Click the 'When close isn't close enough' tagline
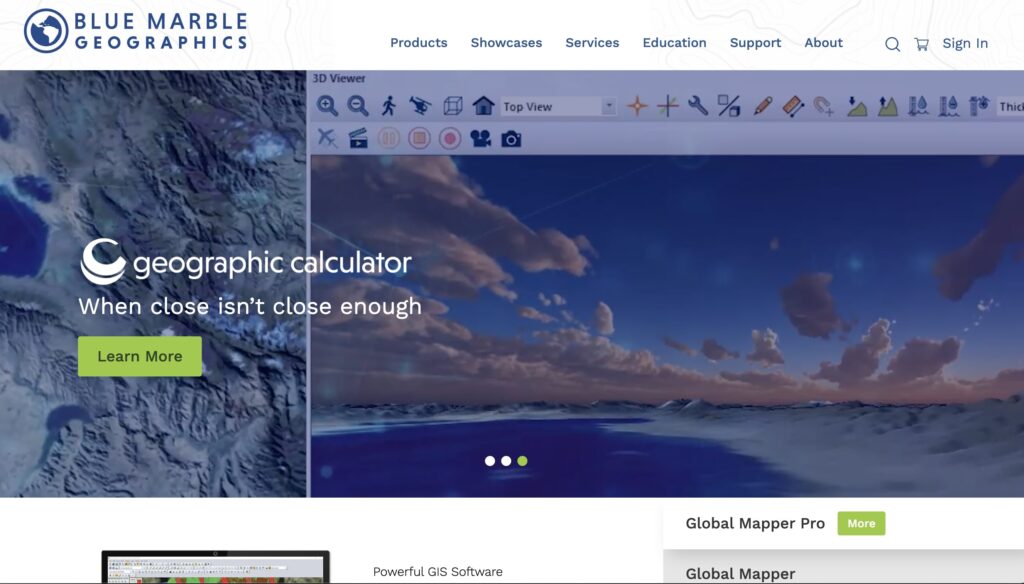This screenshot has width=1024, height=584. click(x=250, y=306)
